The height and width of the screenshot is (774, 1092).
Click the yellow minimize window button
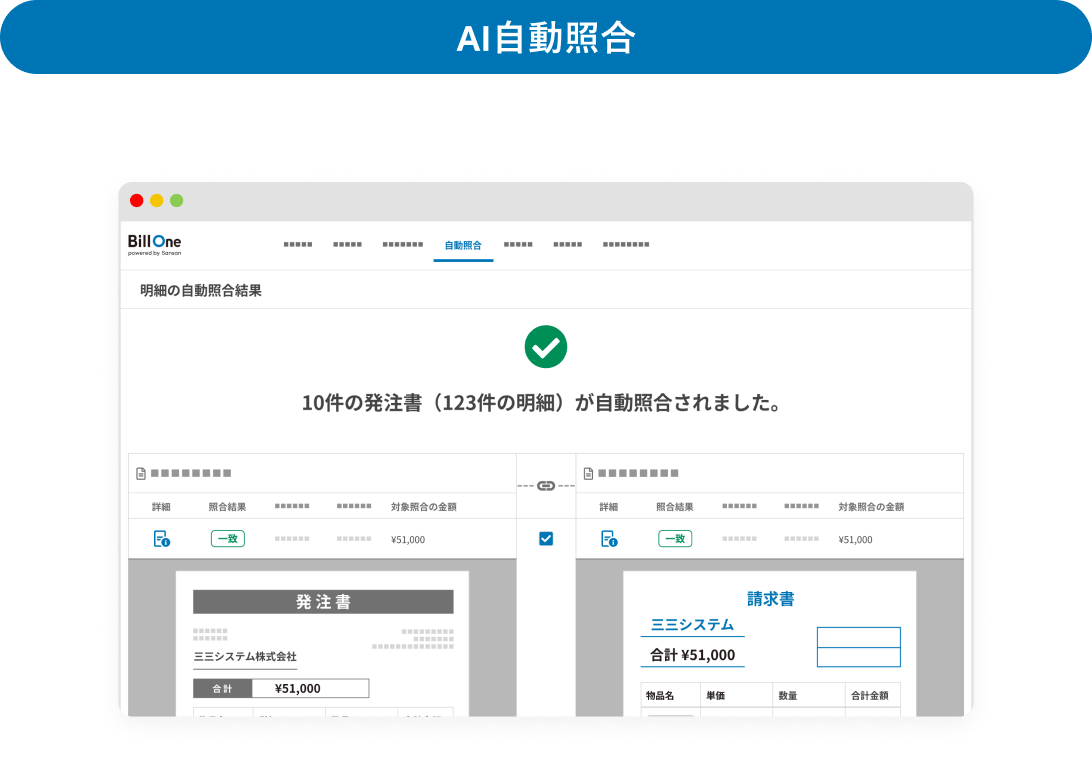(x=157, y=201)
